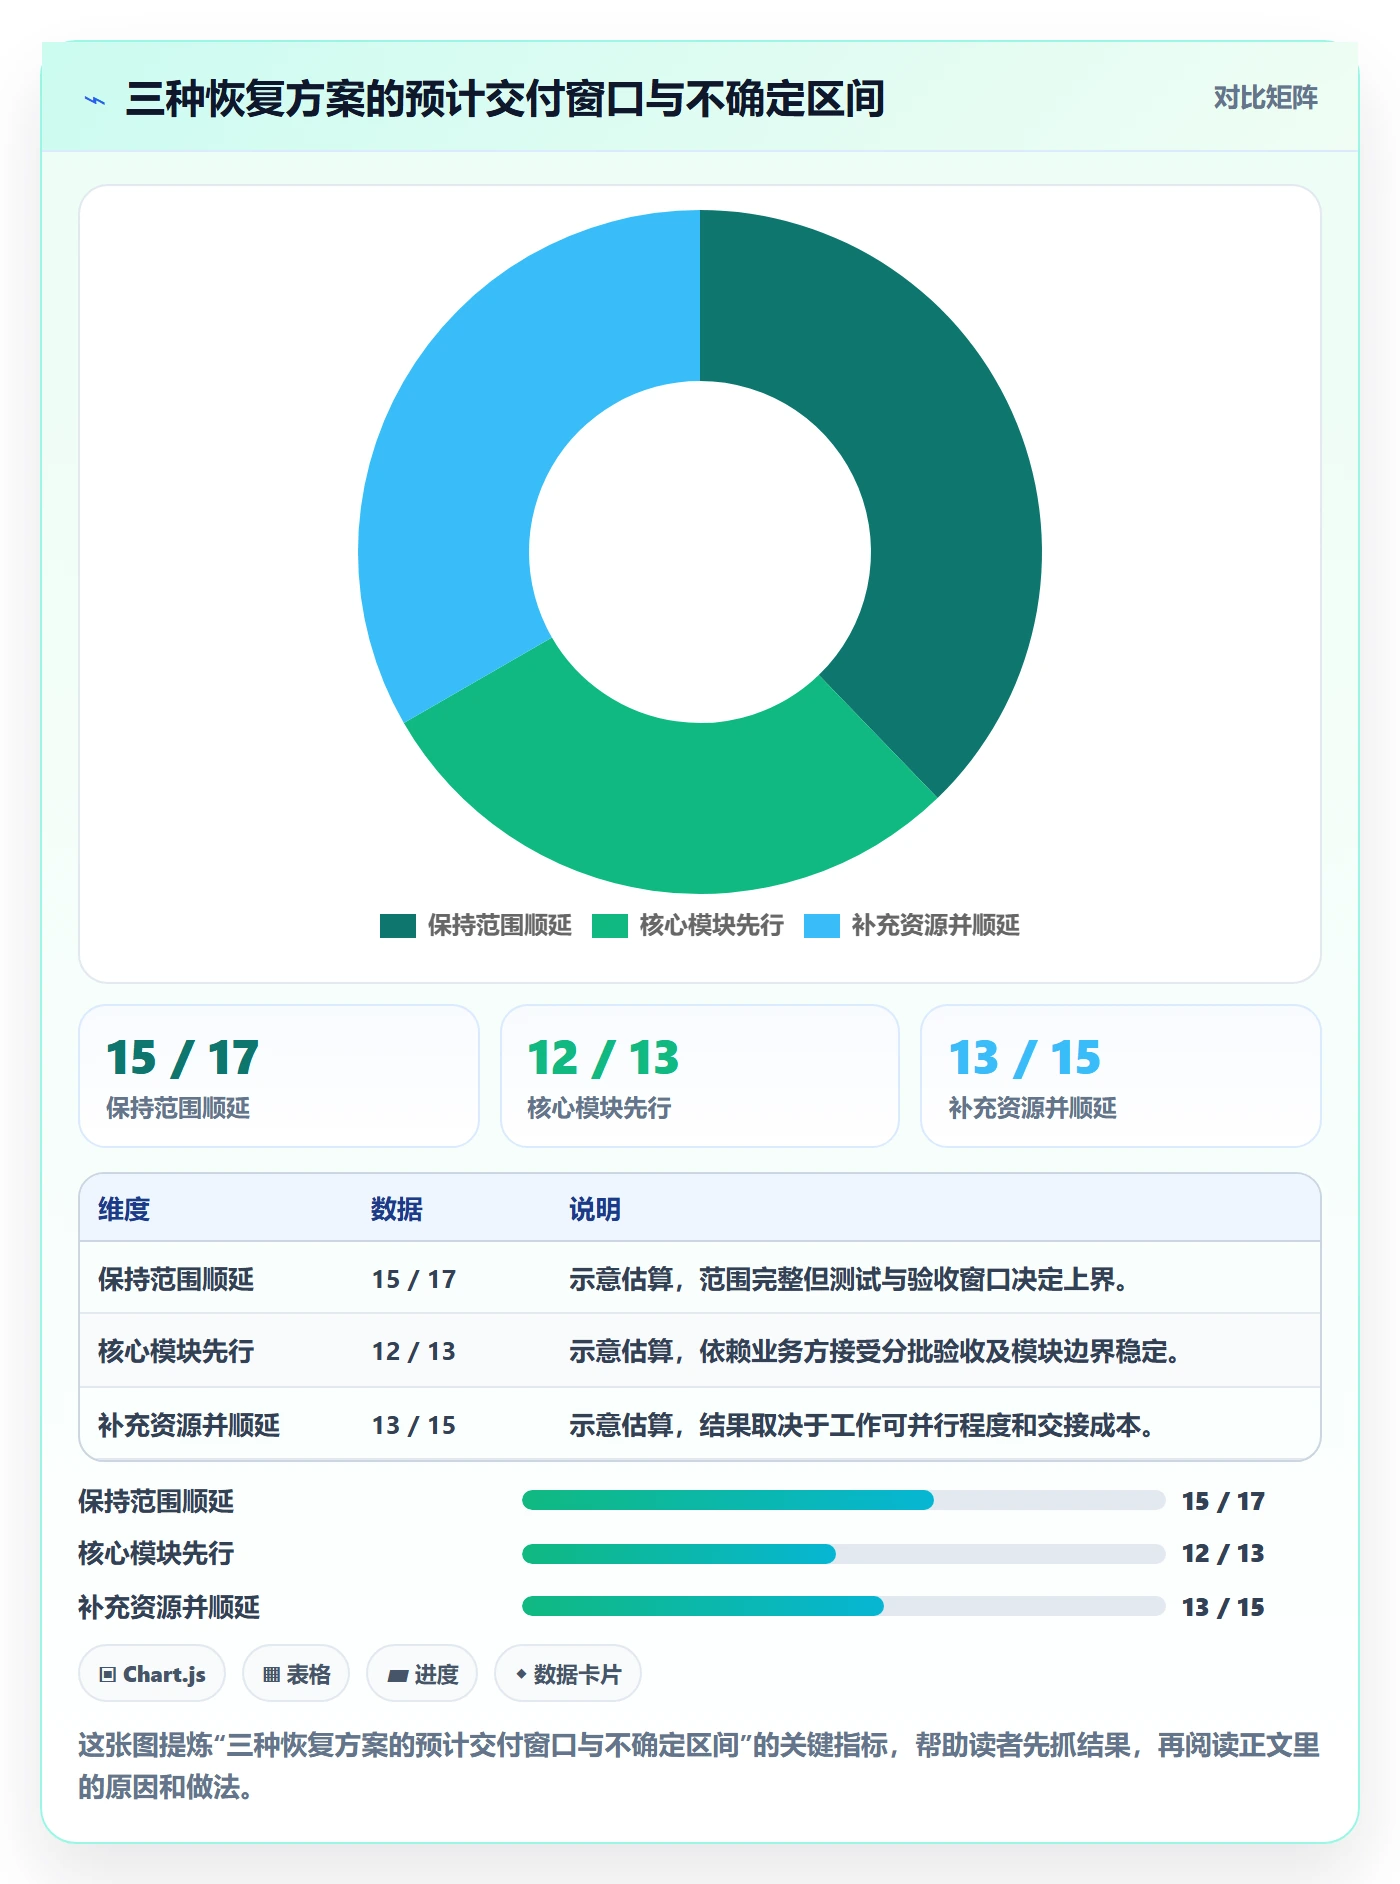
Task: Open the 15 / 17 data card
Action: pyautogui.click(x=279, y=1076)
